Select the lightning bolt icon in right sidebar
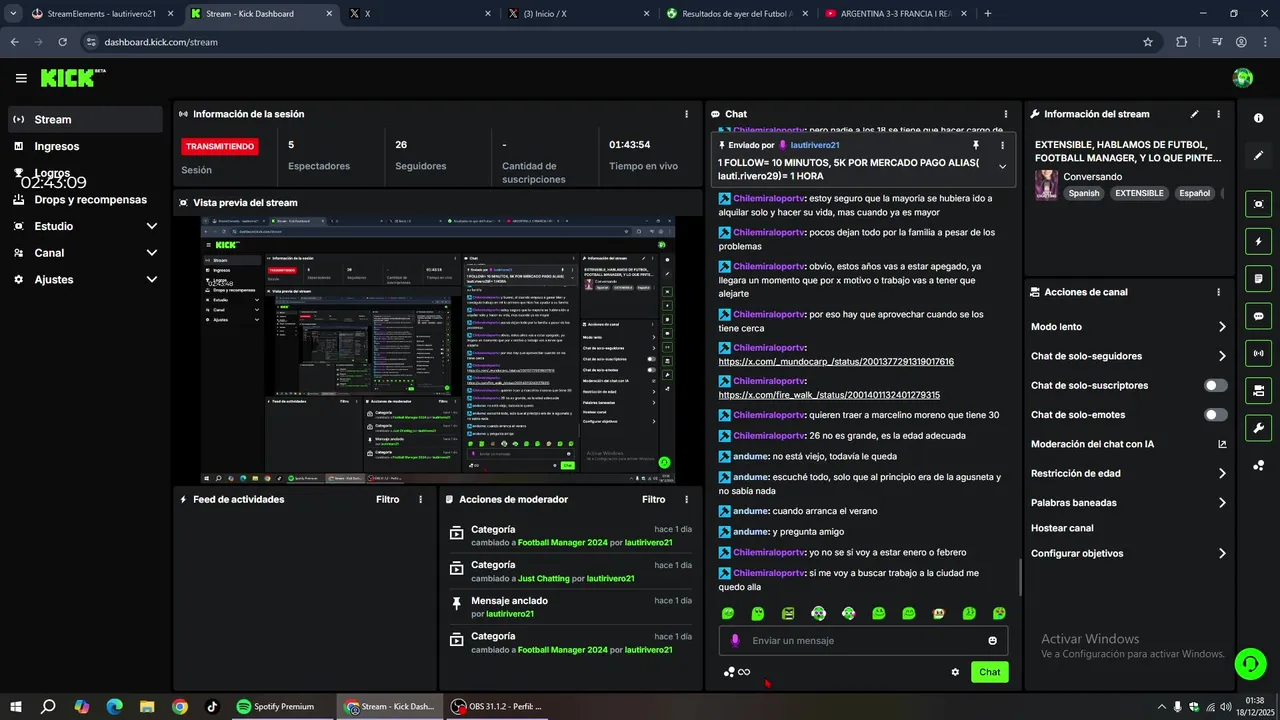The height and width of the screenshot is (720, 1280). click(1258, 241)
